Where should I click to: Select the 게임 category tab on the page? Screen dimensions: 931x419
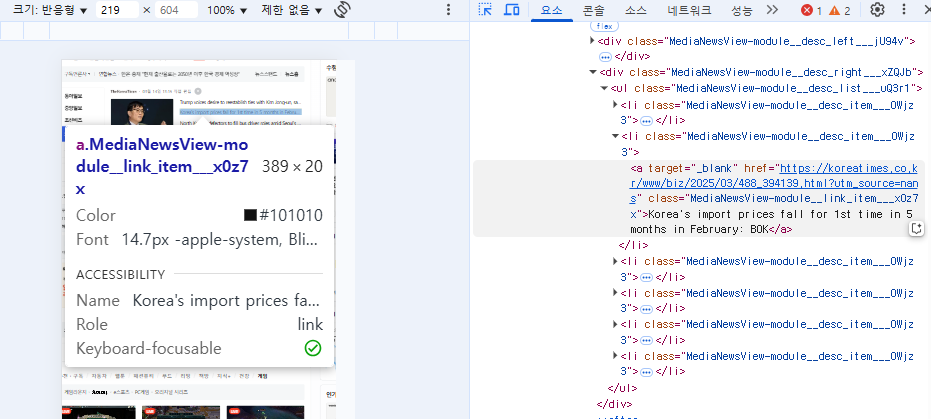coord(262,376)
